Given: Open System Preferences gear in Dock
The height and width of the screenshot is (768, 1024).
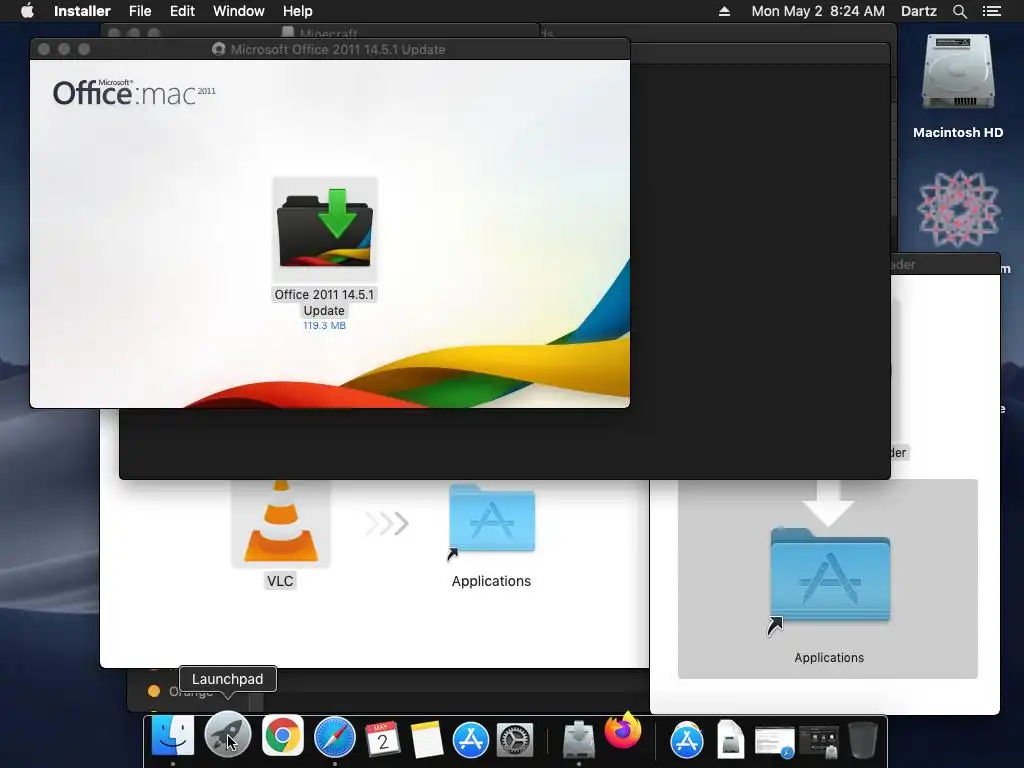Looking at the screenshot, I should point(515,741).
